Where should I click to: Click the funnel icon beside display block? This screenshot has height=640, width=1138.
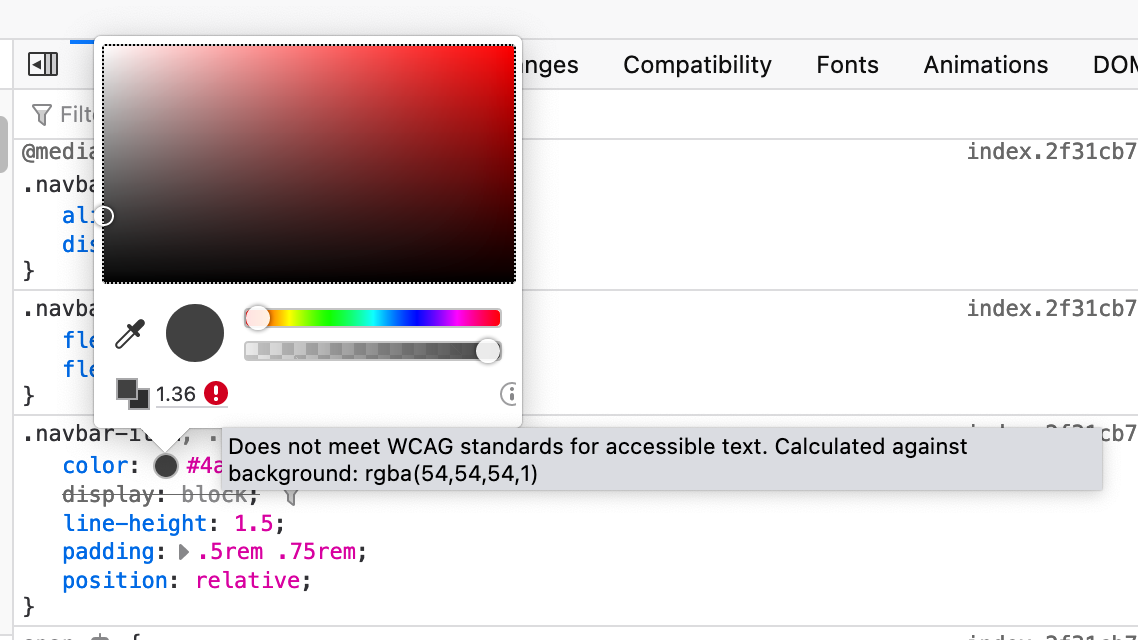click(x=290, y=496)
